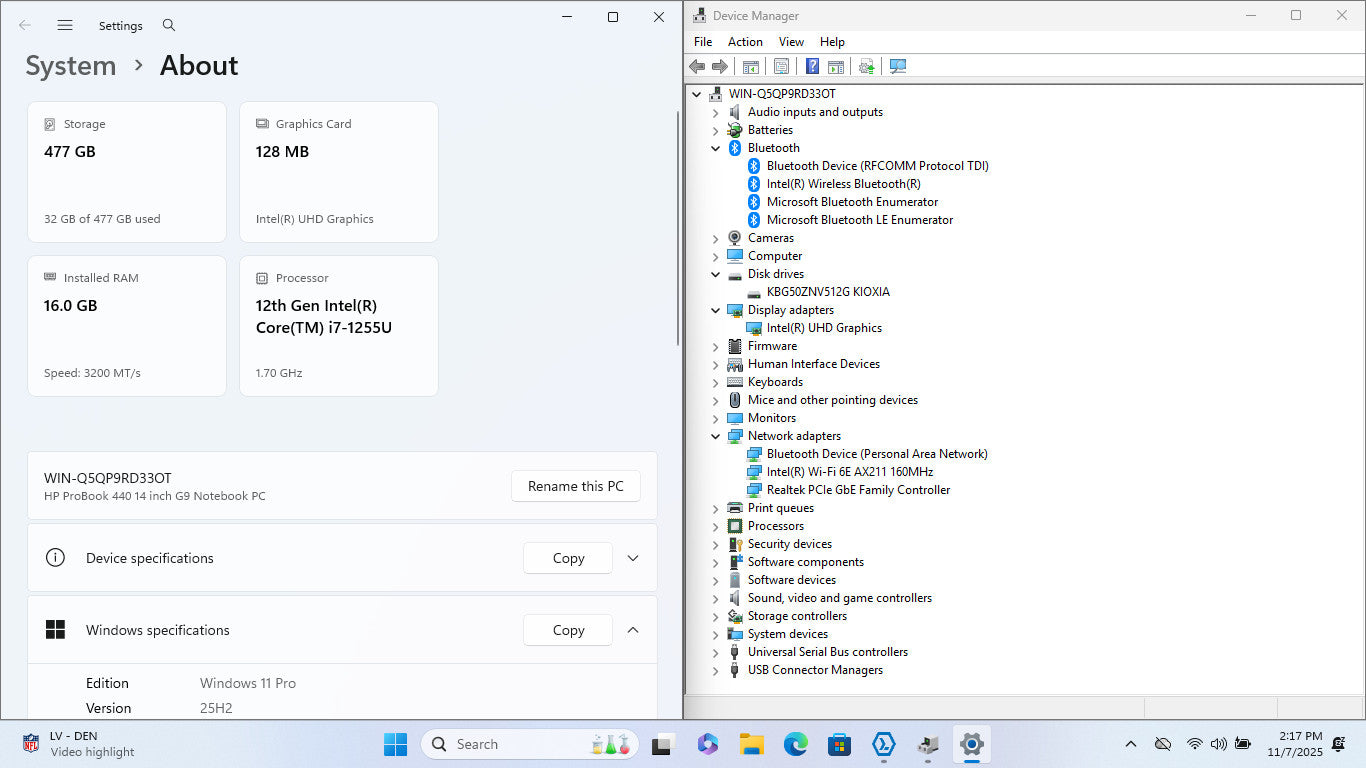
Task: Click the Update device driver toolbar icon
Action: [866, 66]
